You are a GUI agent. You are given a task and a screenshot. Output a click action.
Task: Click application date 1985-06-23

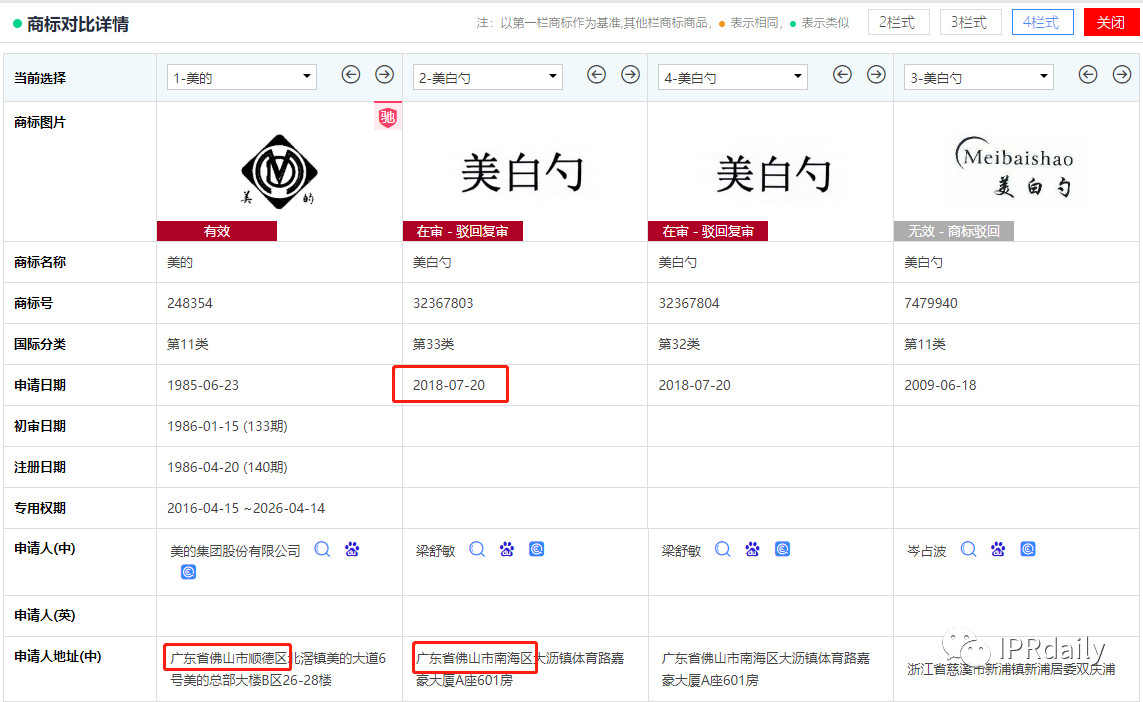coord(203,385)
